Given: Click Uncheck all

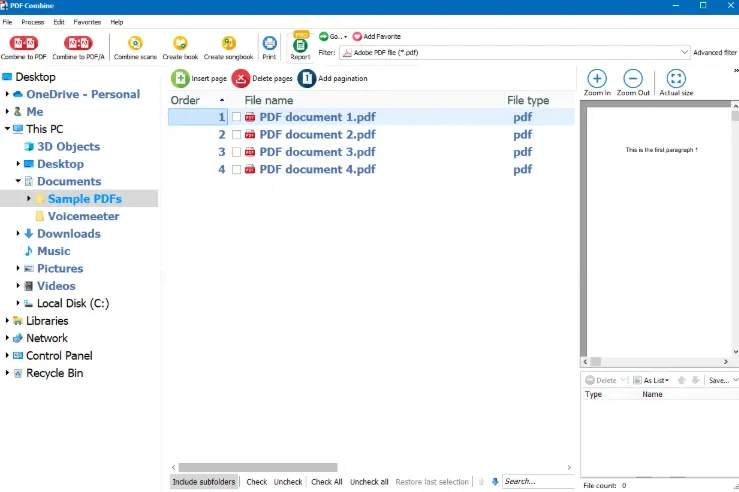Looking at the screenshot, I should pyautogui.click(x=369, y=482).
